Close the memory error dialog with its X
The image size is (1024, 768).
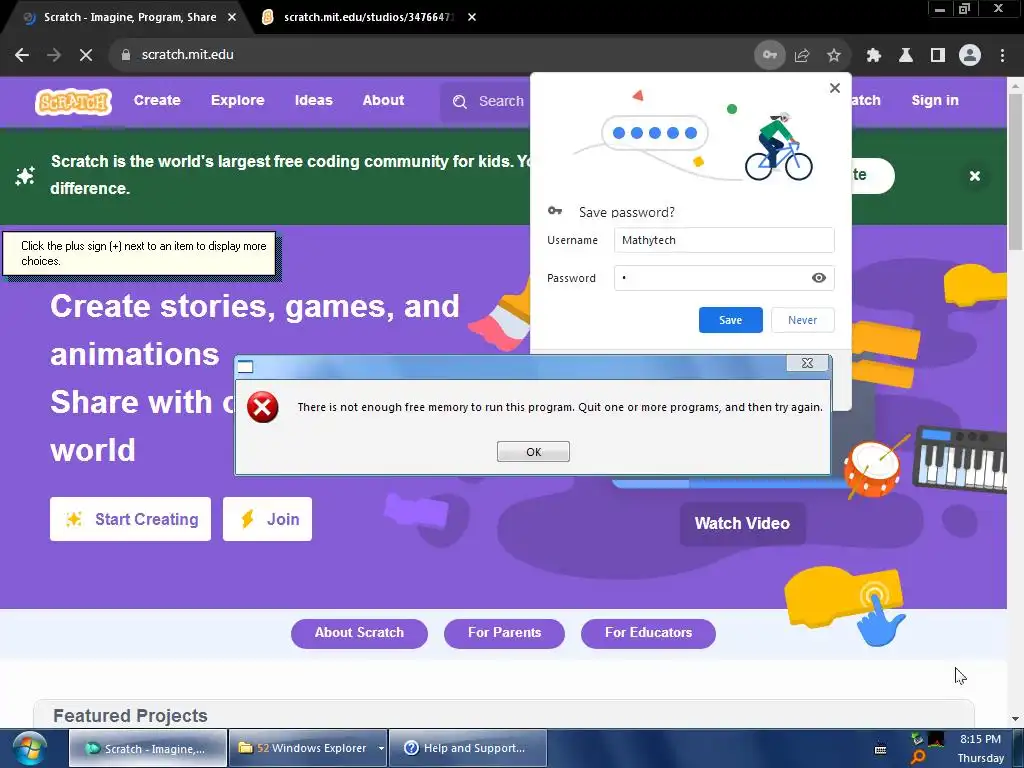[807, 363]
